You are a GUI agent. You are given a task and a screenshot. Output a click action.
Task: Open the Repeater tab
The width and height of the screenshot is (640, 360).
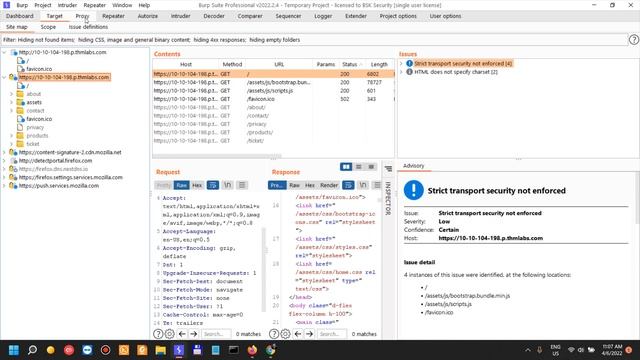tap(113, 16)
